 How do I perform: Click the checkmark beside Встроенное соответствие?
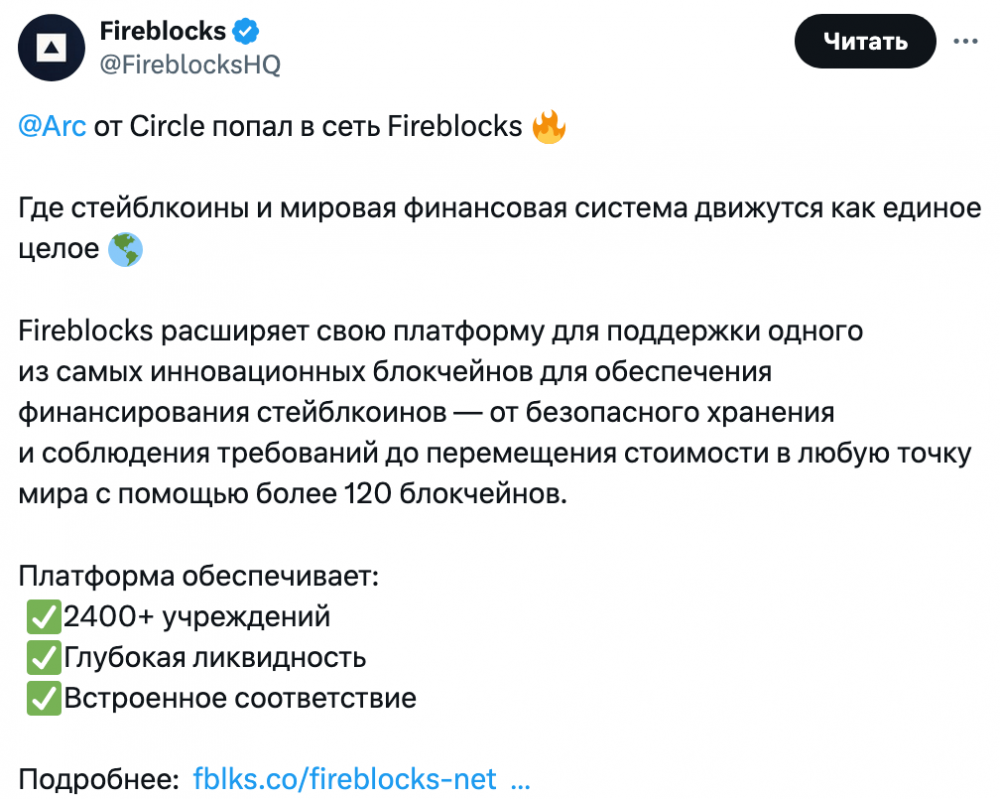point(43,697)
